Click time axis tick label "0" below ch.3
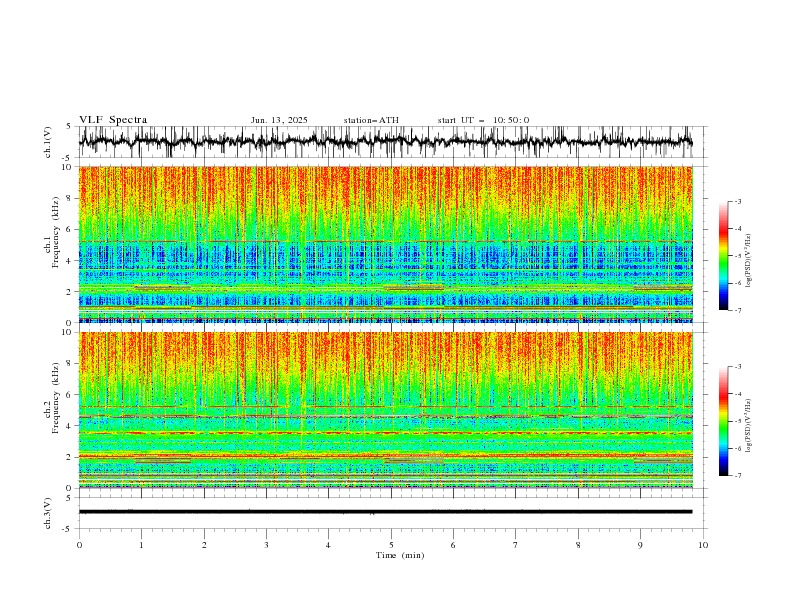Screen dimensions: 792x612 [x=79, y=545]
